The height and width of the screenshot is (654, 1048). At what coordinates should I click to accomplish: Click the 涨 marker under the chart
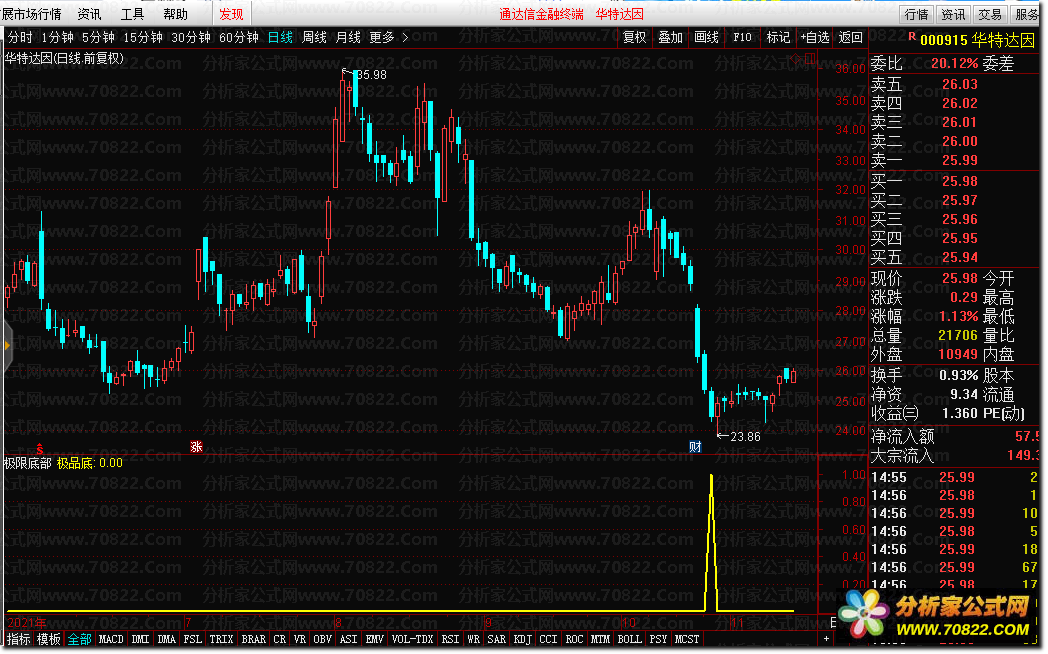[196, 446]
